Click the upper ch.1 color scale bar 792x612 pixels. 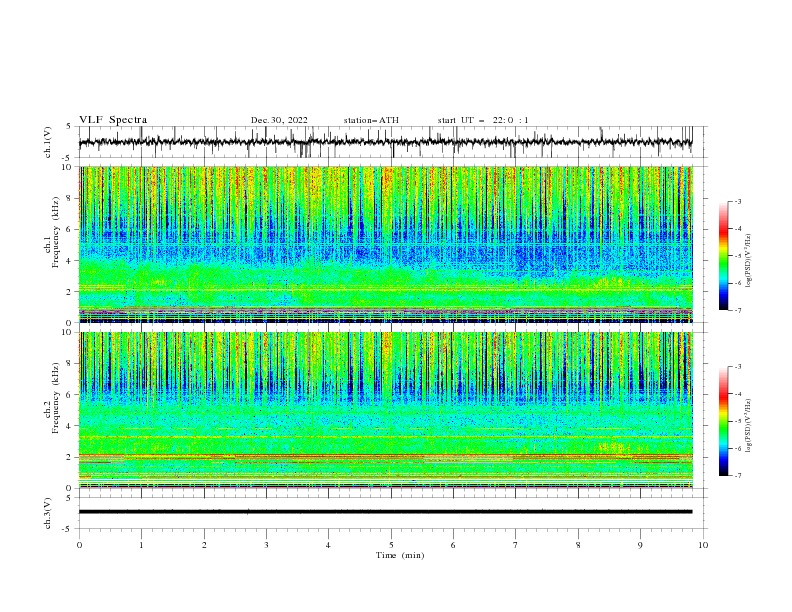pyautogui.click(x=724, y=256)
